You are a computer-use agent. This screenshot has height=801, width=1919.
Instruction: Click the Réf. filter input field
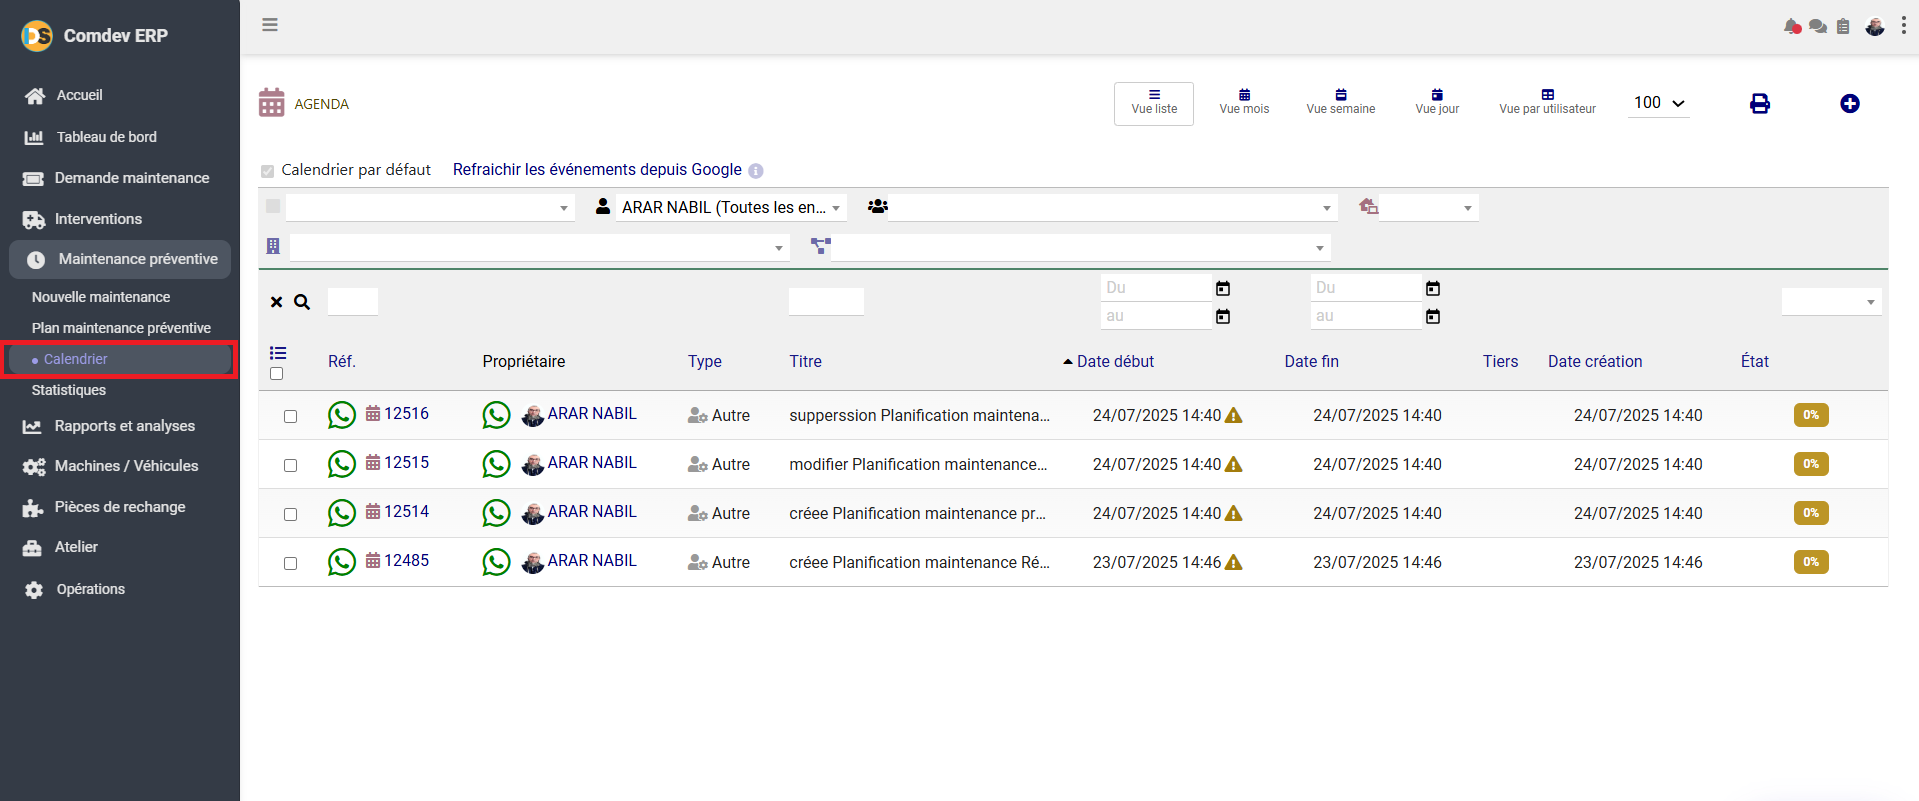(x=353, y=302)
